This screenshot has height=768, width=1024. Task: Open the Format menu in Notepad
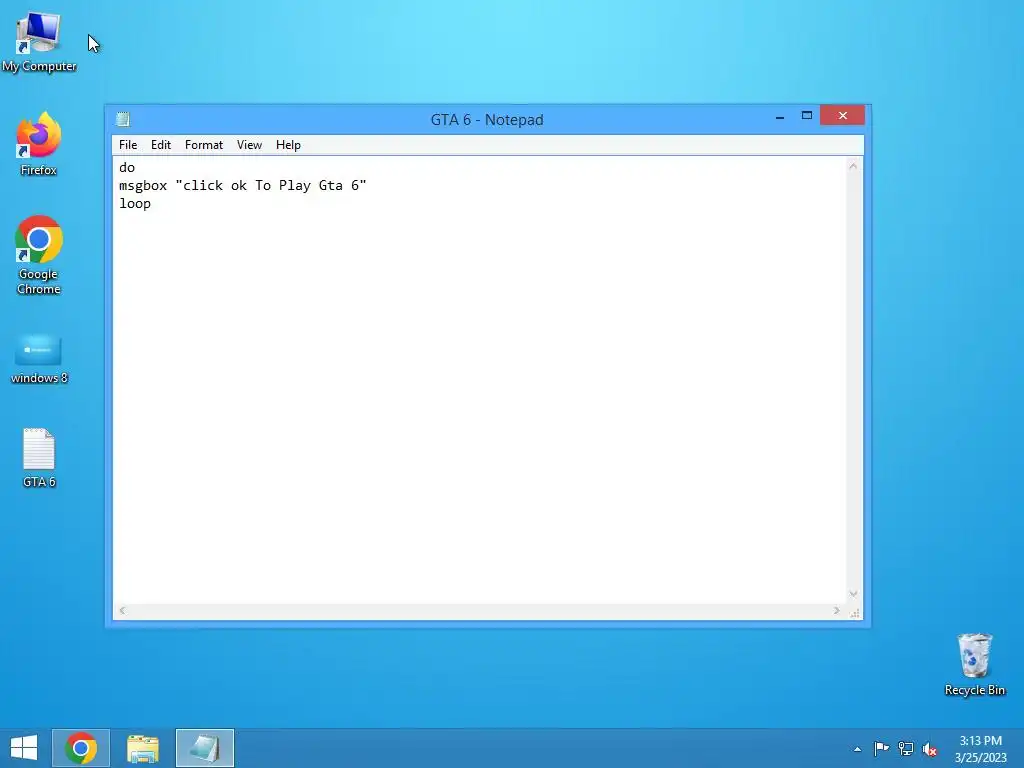click(204, 145)
